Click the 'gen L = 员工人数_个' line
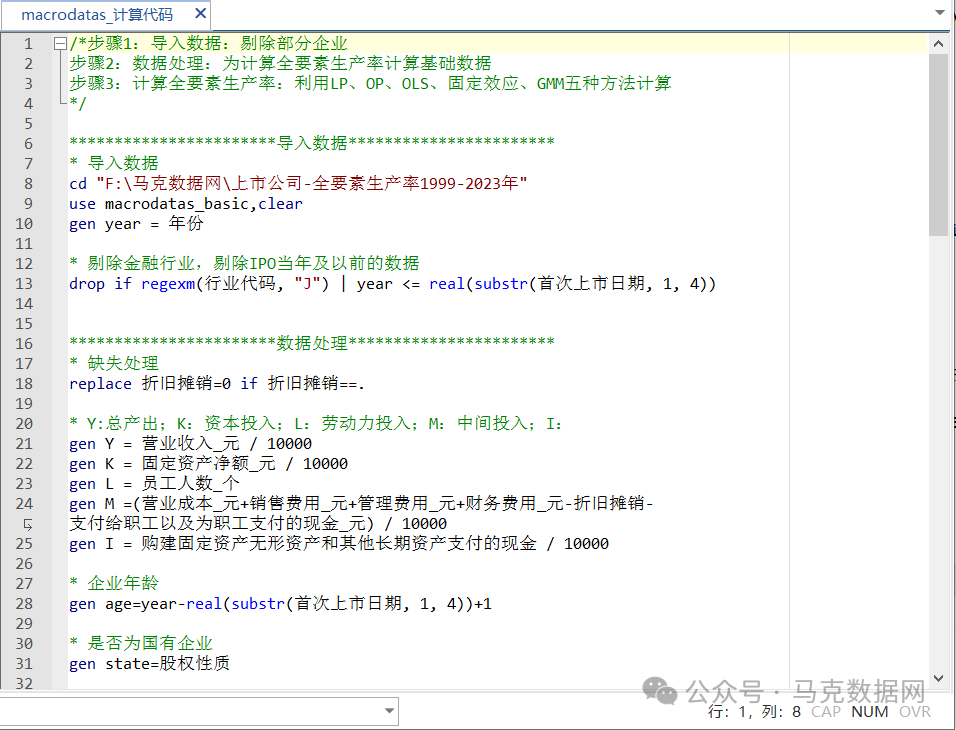This screenshot has width=956, height=730. (x=154, y=484)
